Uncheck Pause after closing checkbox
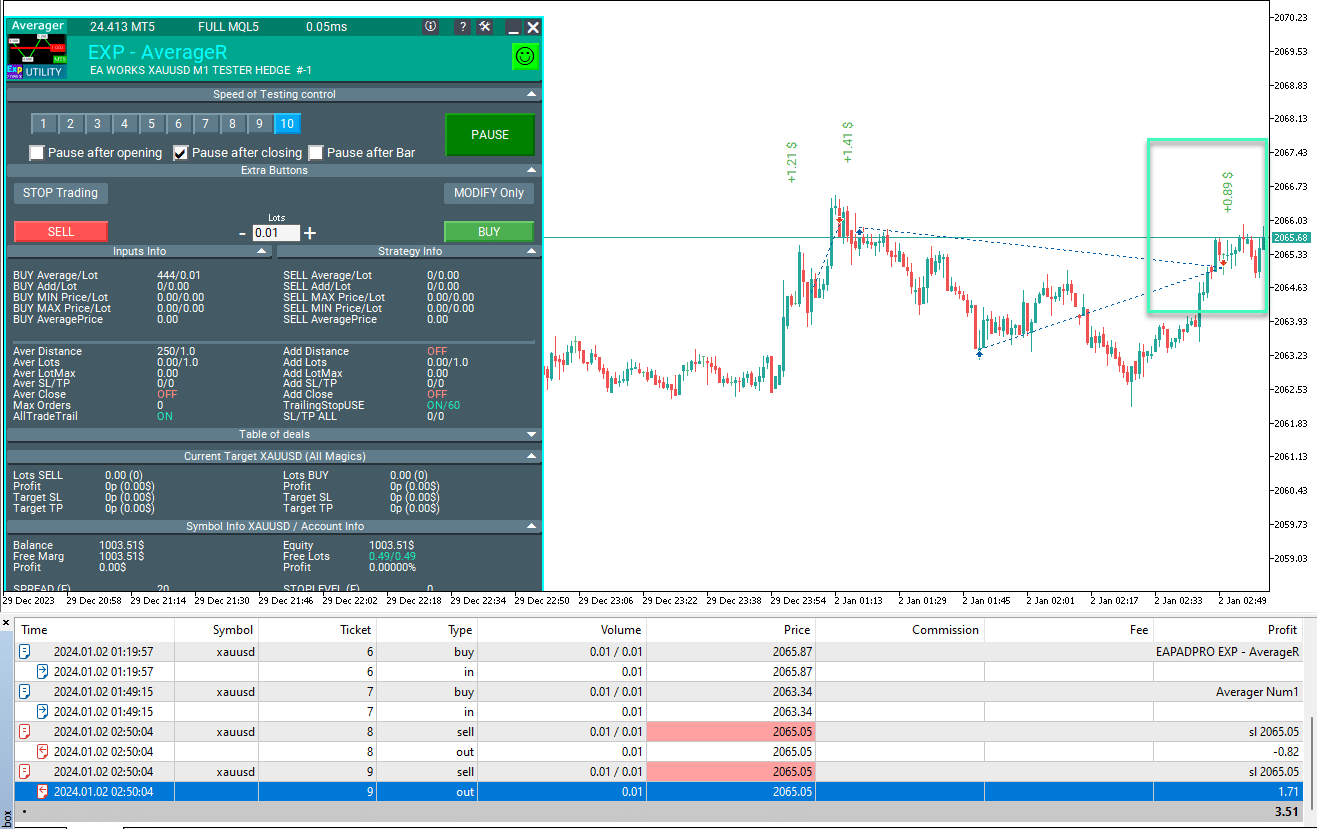 tap(181, 153)
